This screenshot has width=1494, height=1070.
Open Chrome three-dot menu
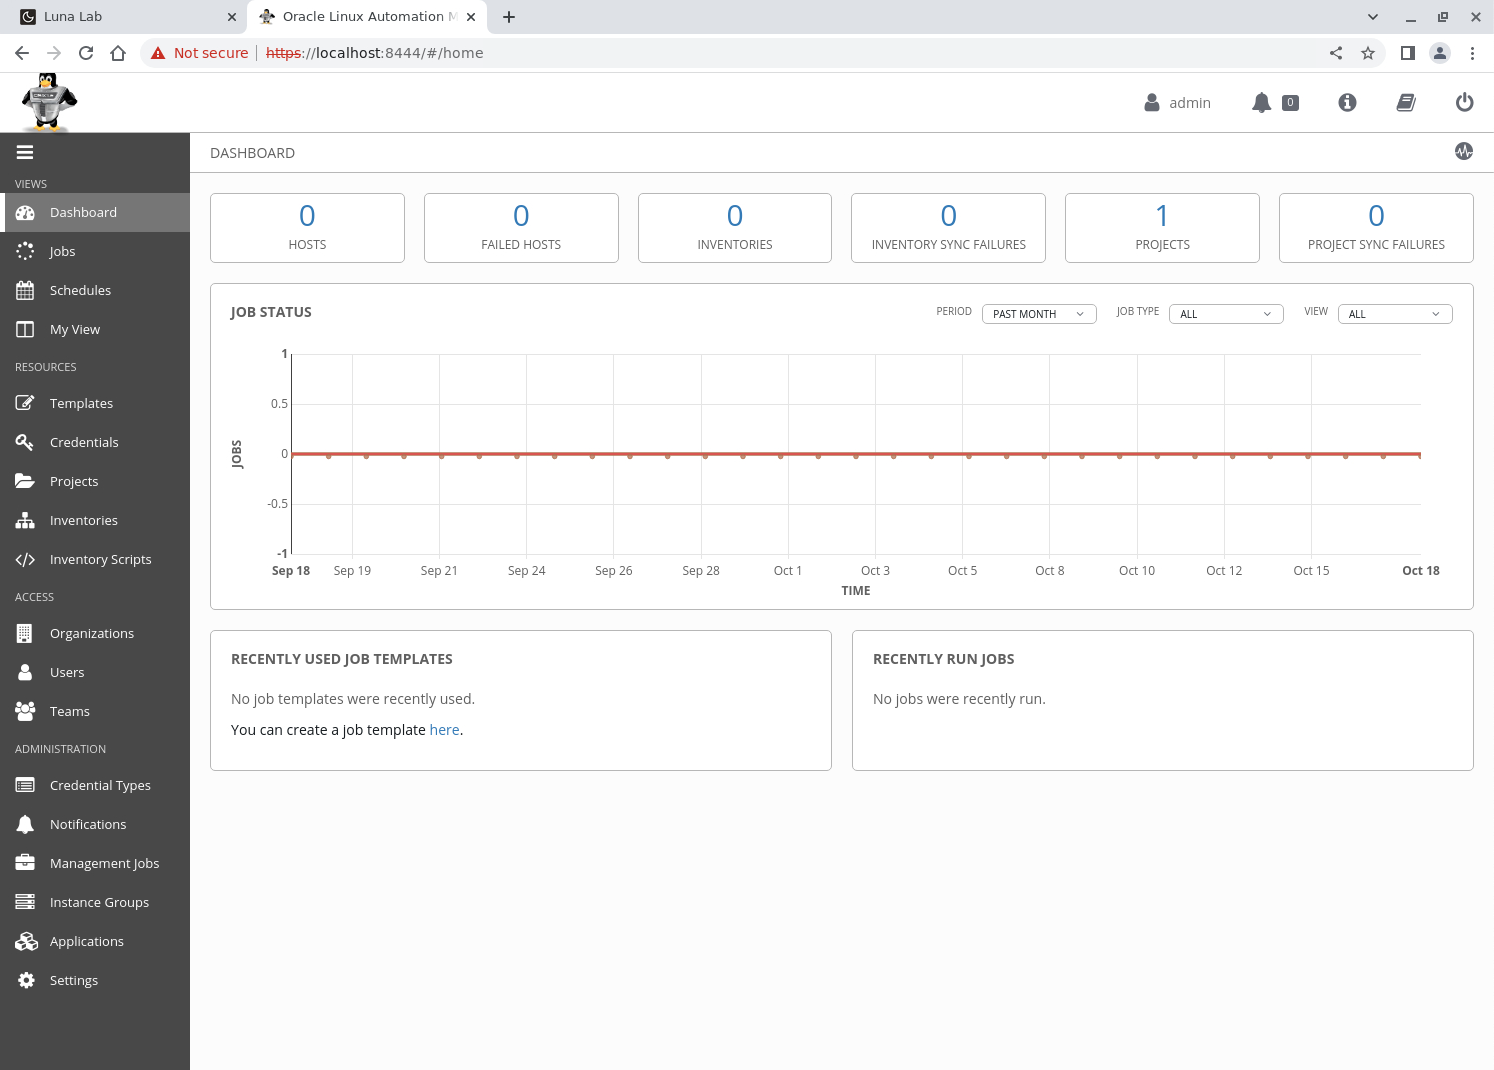(x=1472, y=53)
